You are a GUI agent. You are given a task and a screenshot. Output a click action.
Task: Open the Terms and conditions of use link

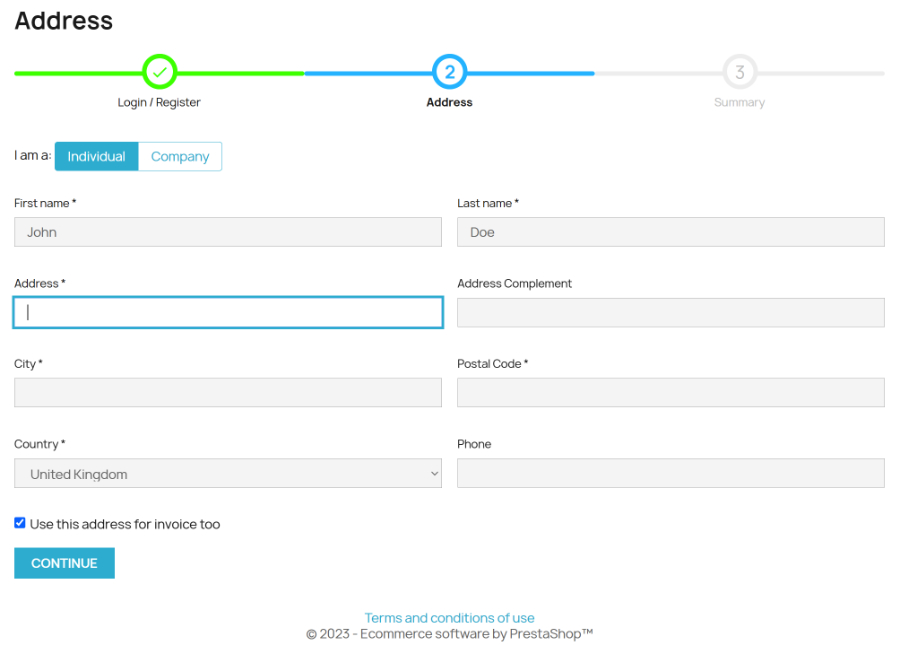(x=449, y=618)
